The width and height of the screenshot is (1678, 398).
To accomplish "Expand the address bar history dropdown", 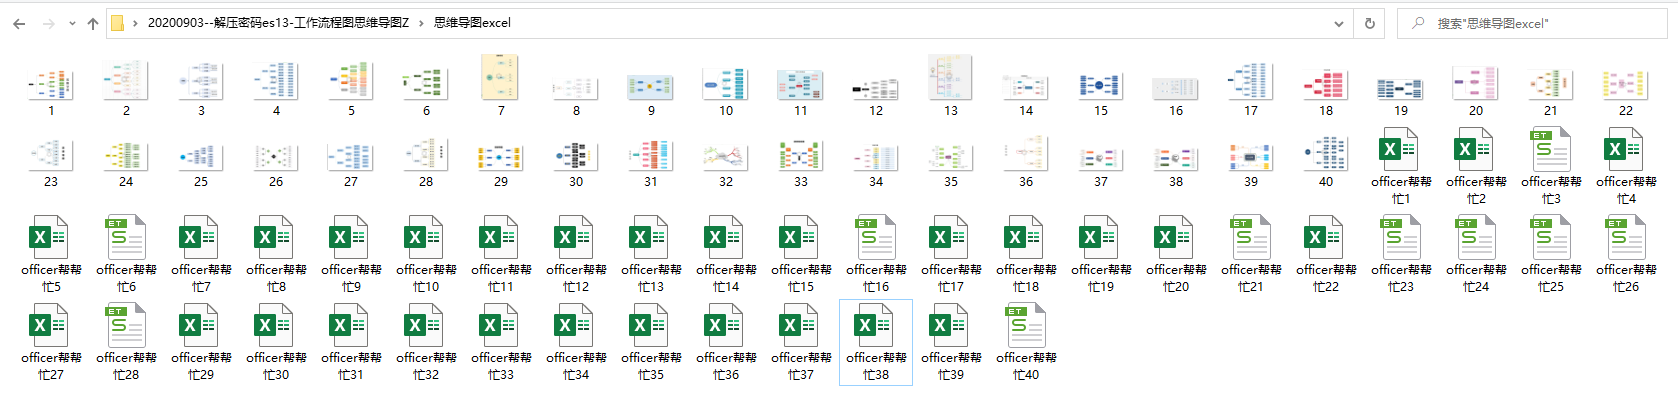I will (1339, 23).
